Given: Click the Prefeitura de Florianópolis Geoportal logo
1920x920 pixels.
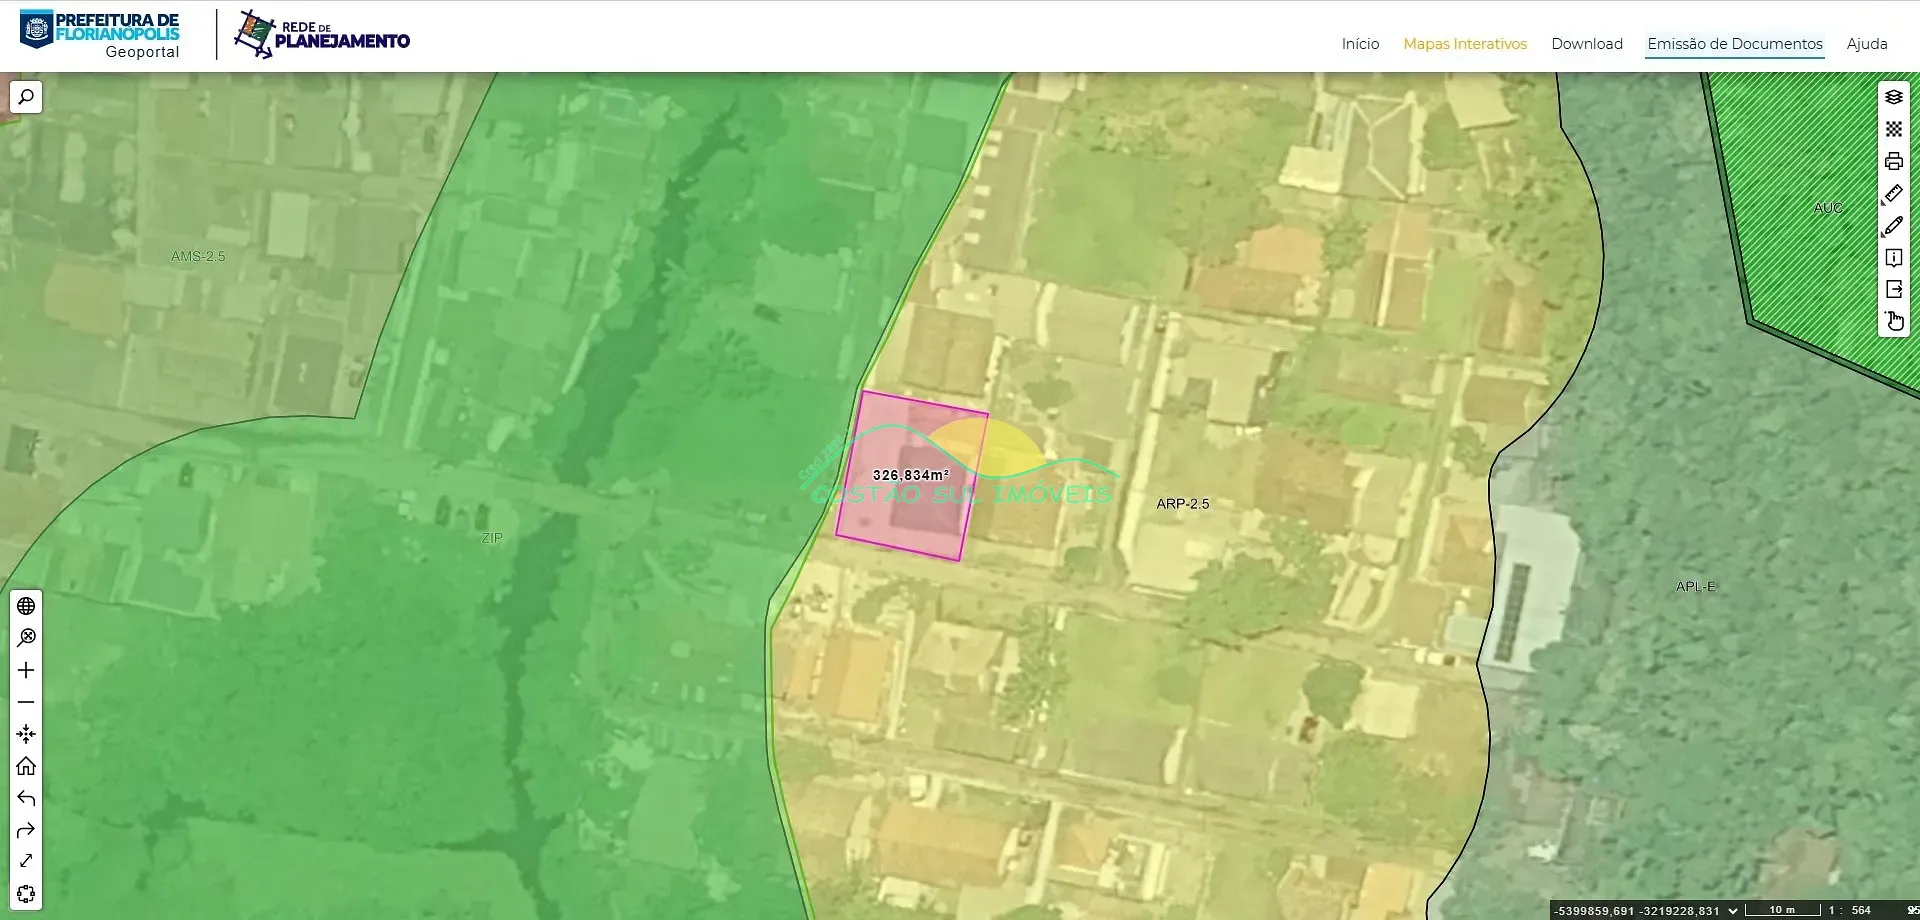Looking at the screenshot, I should tap(100, 35).
